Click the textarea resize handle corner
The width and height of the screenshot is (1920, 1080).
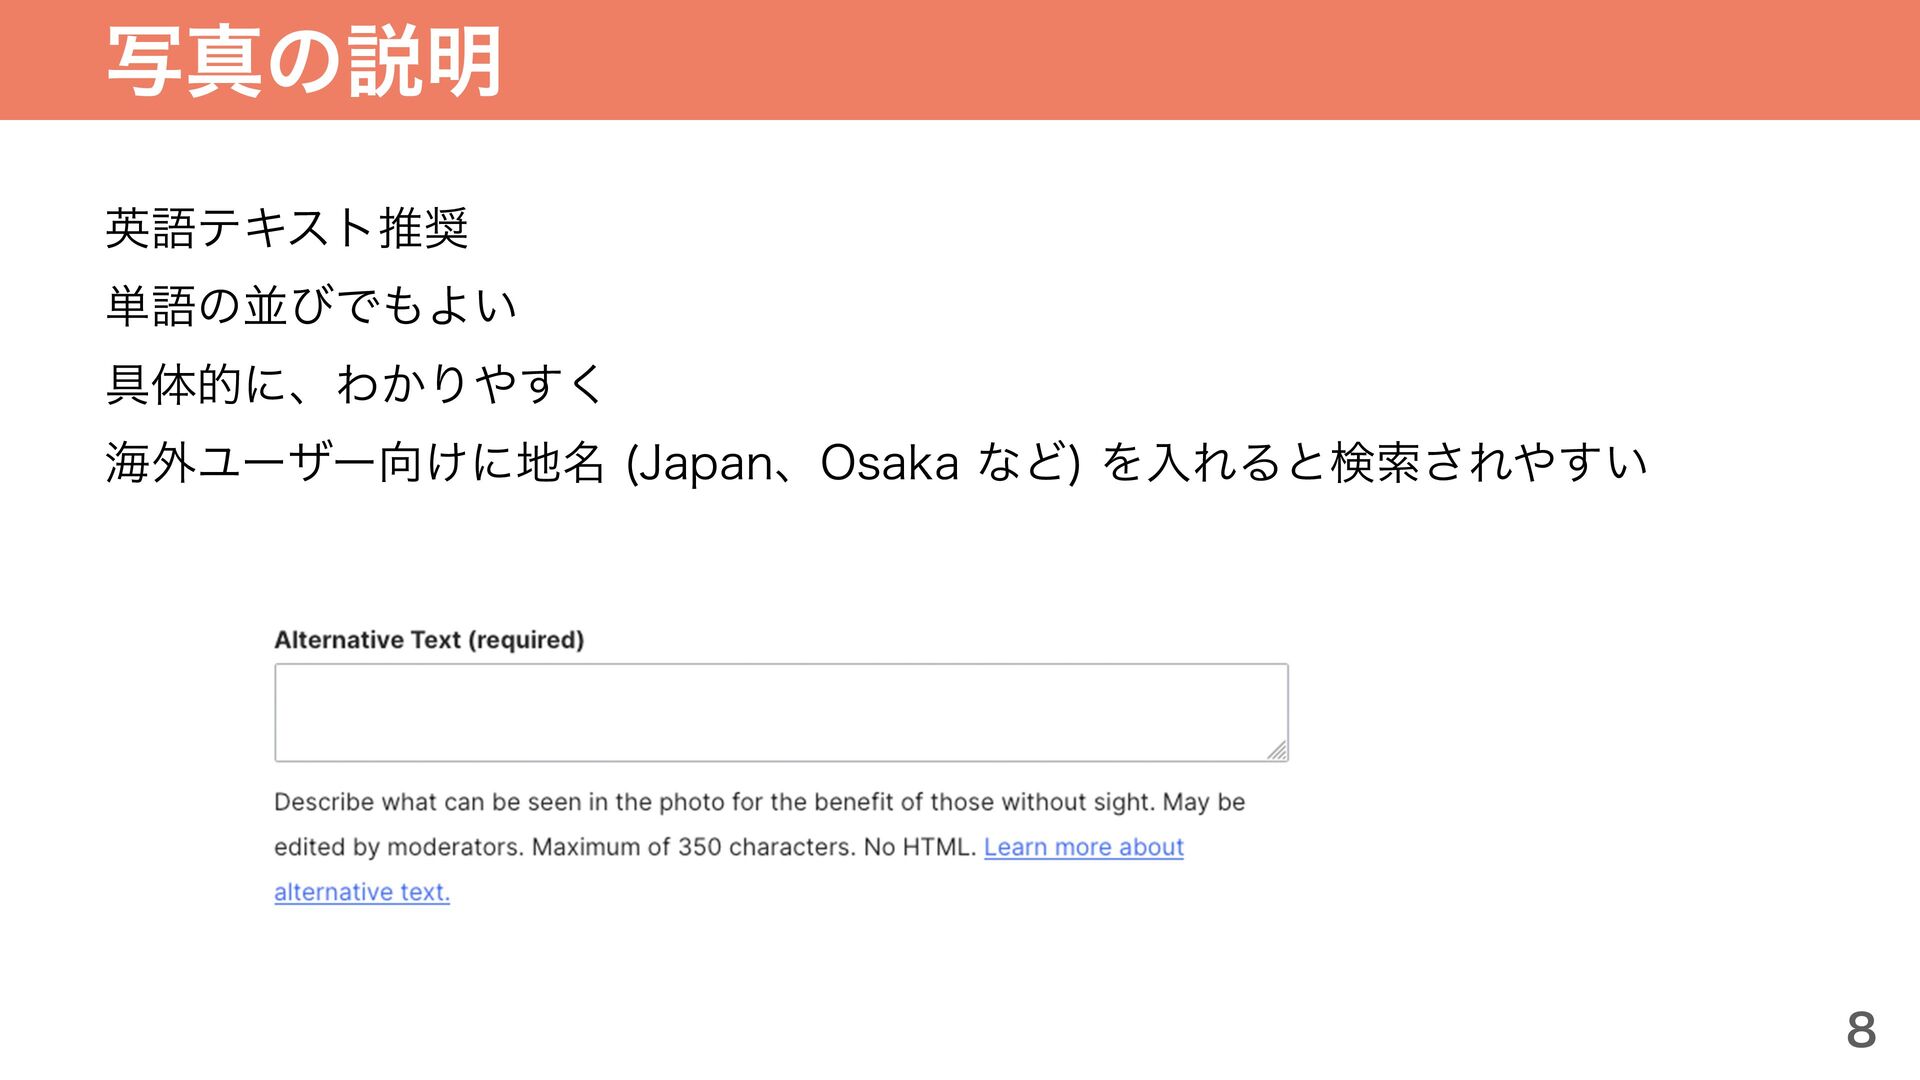coord(1277,751)
